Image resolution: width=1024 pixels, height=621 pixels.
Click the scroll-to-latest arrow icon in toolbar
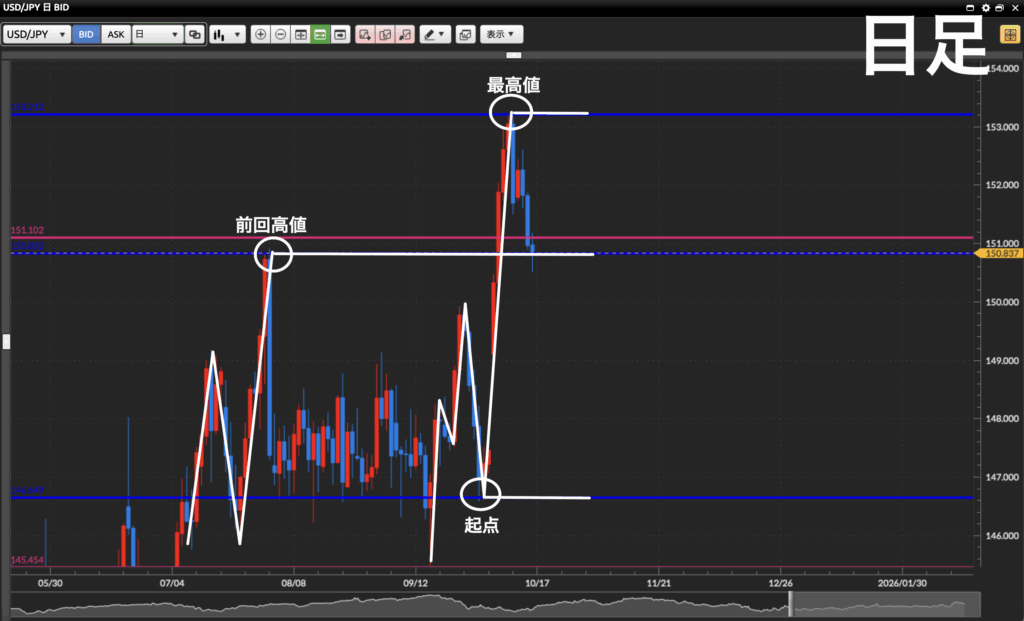340,34
